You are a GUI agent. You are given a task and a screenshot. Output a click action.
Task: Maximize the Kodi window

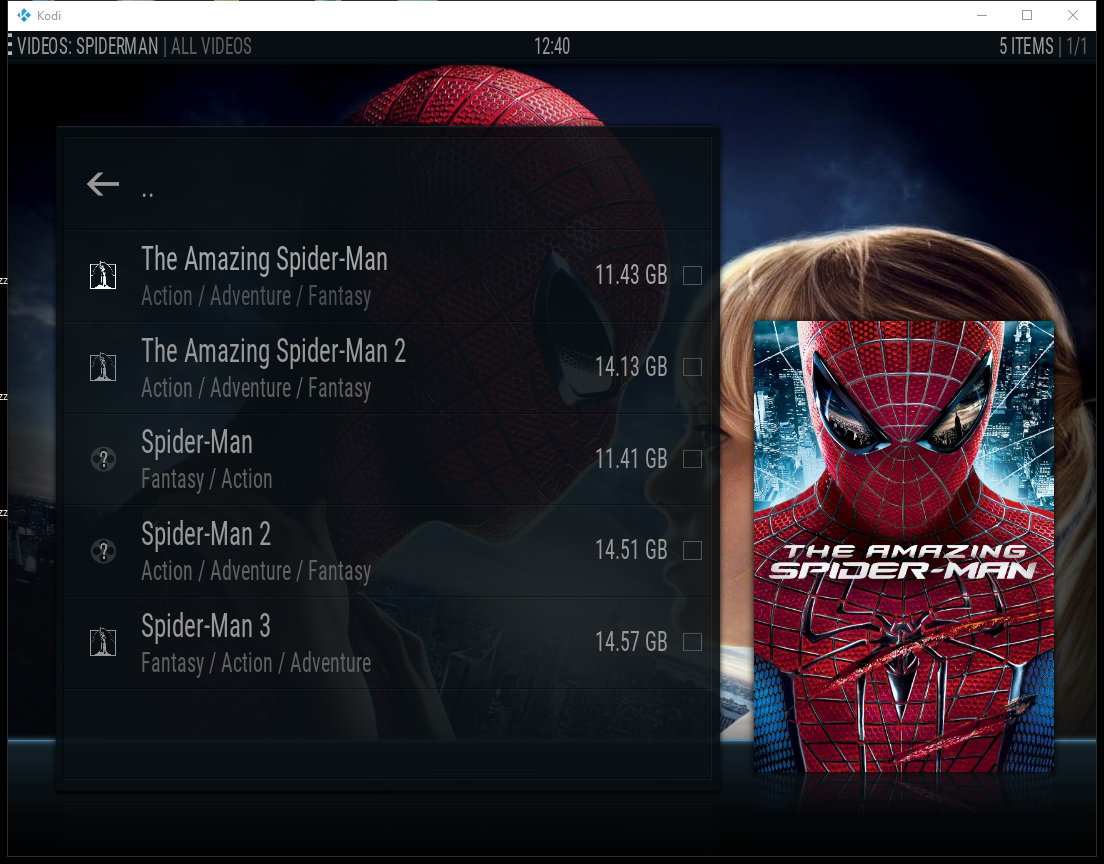1027,15
